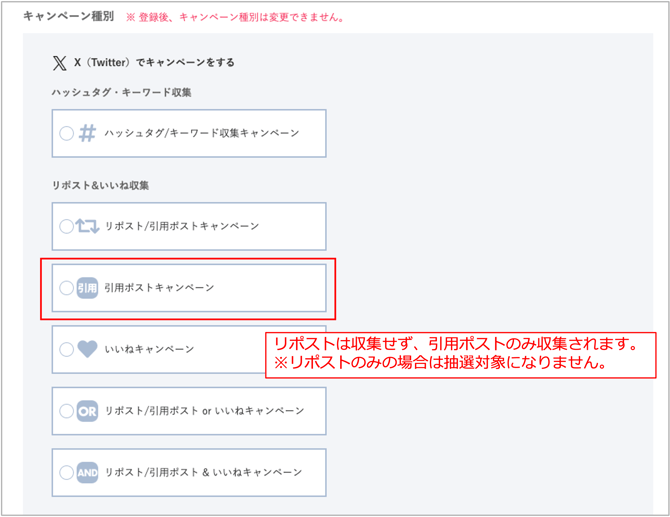Click the いいねキャンペーン label text
Image resolution: width=670 pixels, height=517 pixels.
[x=149, y=350]
